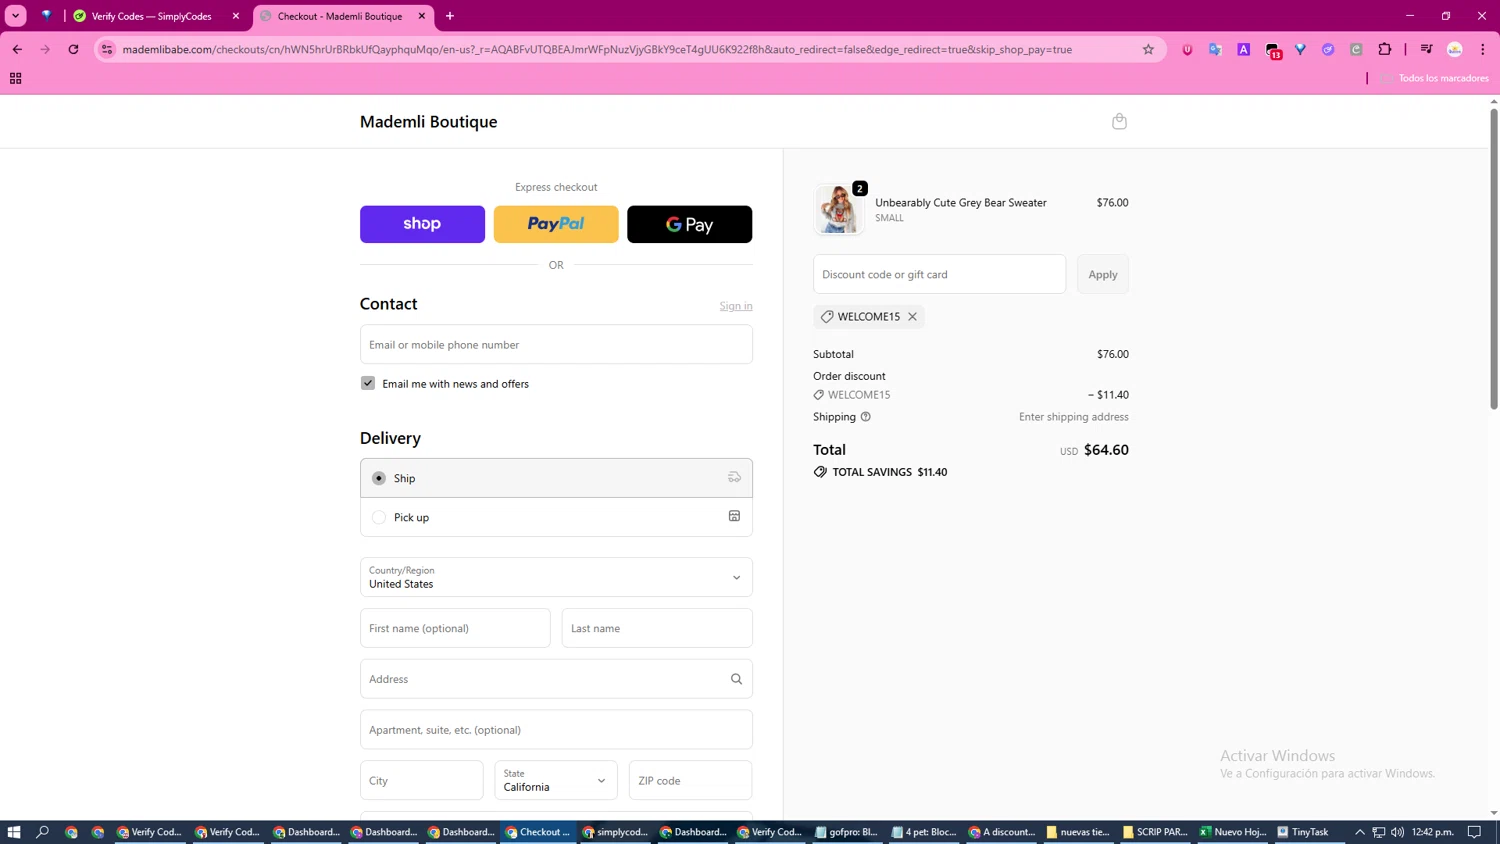Viewport: 1500px width, 844px height.
Task: Pay with PayPal button
Action: (x=556, y=224)
